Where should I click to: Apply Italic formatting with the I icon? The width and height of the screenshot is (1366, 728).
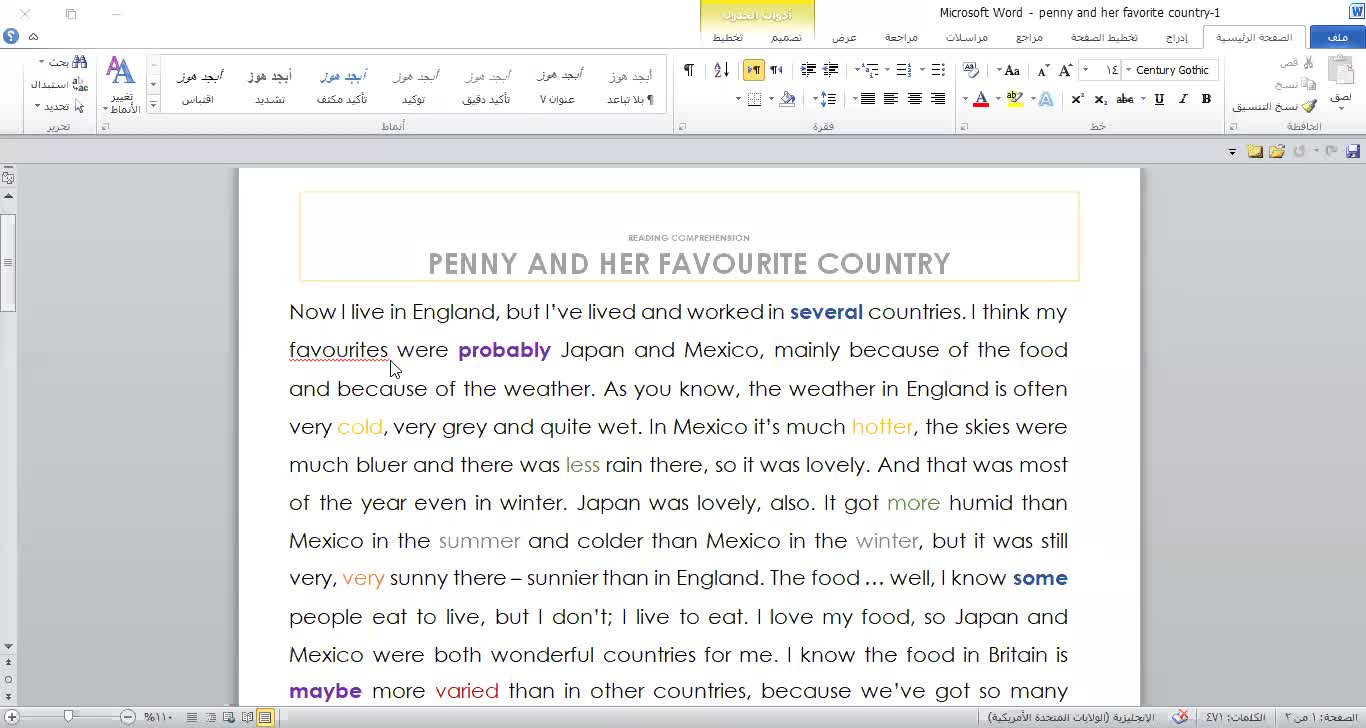[x=1183, y=99]
